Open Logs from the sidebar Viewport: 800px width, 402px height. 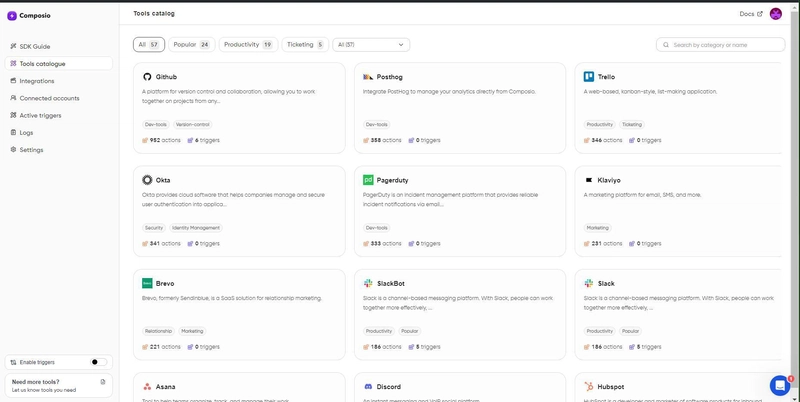pos(59,133)
